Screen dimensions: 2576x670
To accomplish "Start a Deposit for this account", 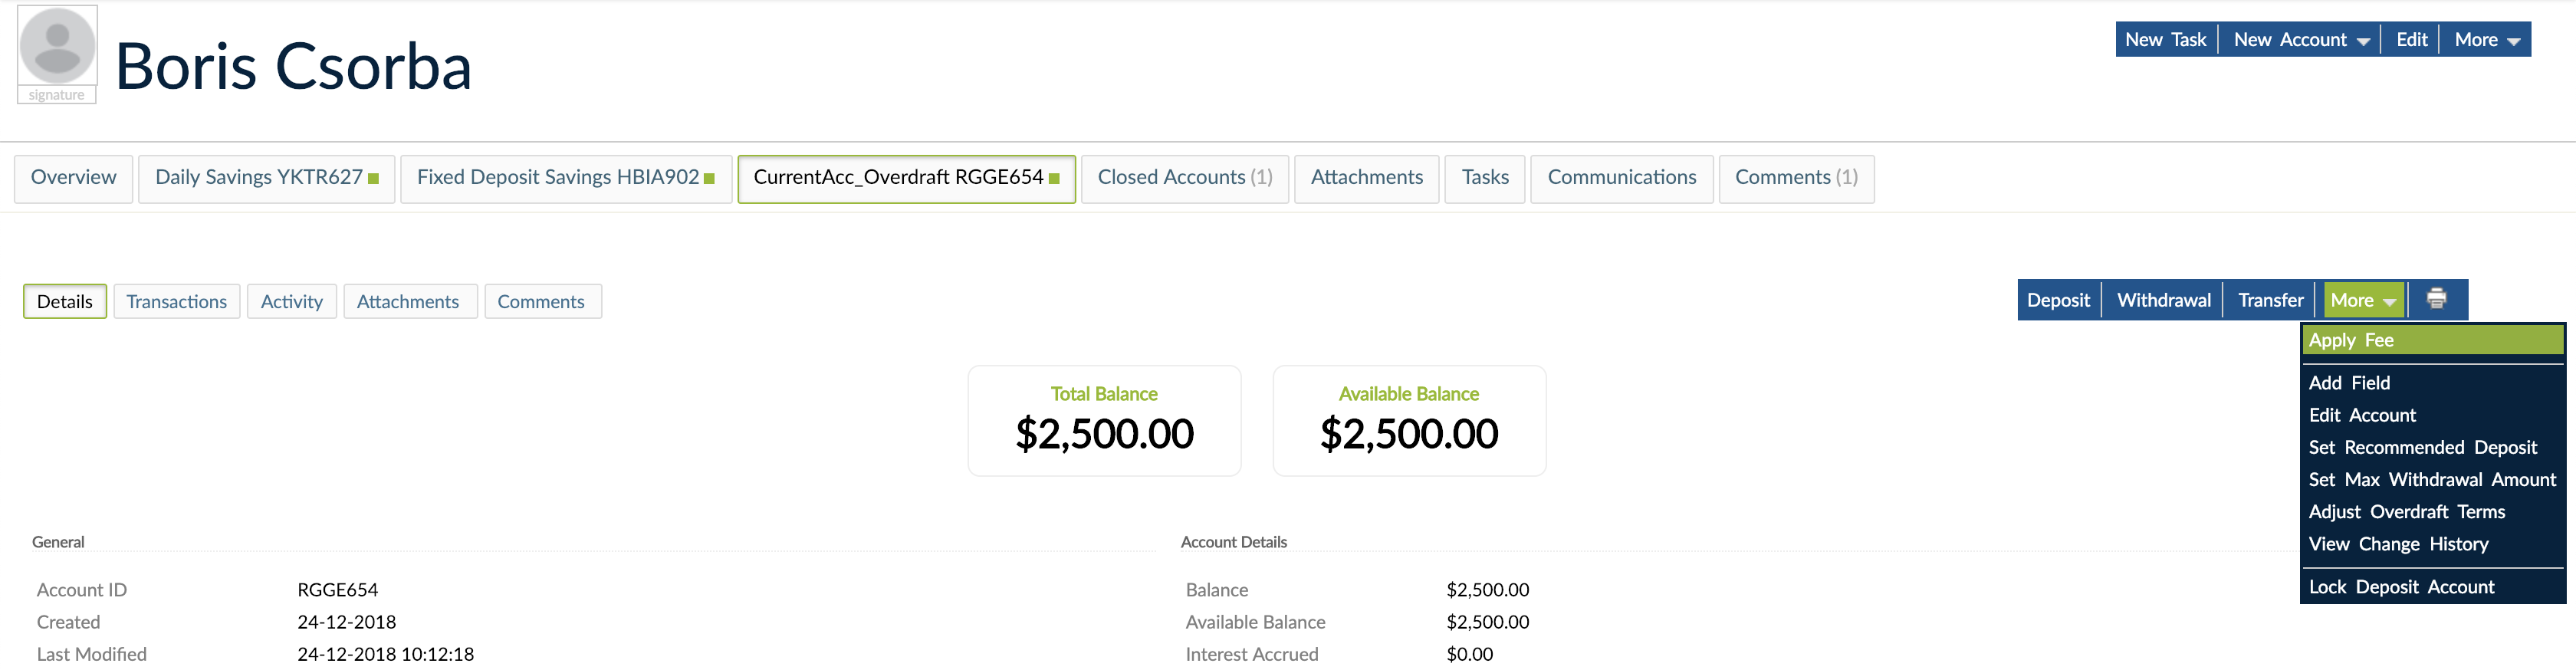I will 2057,299.
